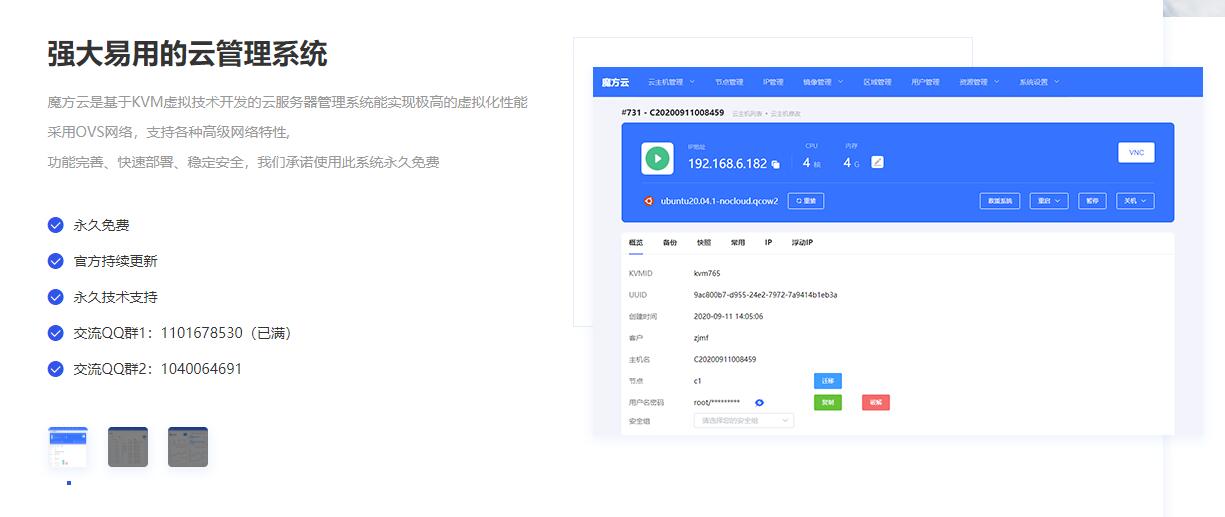Click the red Ubuntu logo icon
The image size is (1225, 517).
pyautogui.click(x=649, y=201)
